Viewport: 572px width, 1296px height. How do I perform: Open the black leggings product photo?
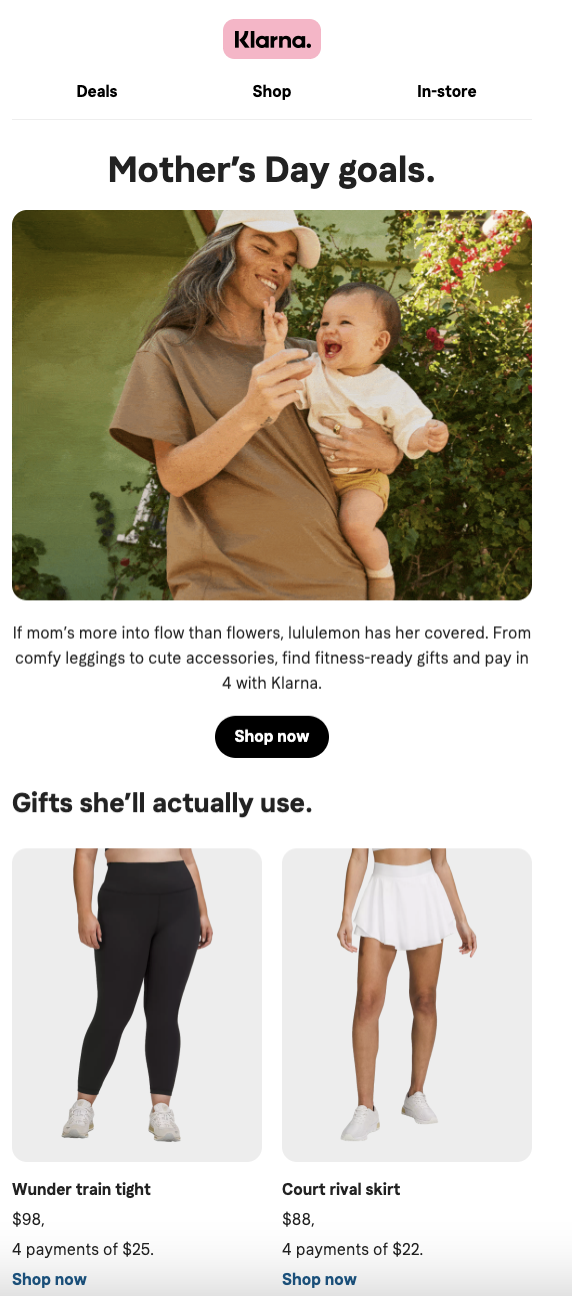click(x=137, y=1005)
